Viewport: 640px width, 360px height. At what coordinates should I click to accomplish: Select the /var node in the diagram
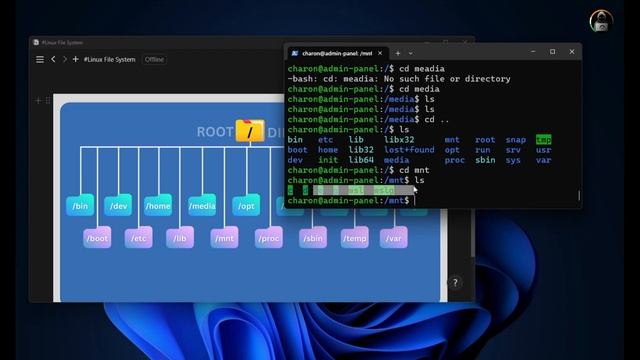click(393, 238)
